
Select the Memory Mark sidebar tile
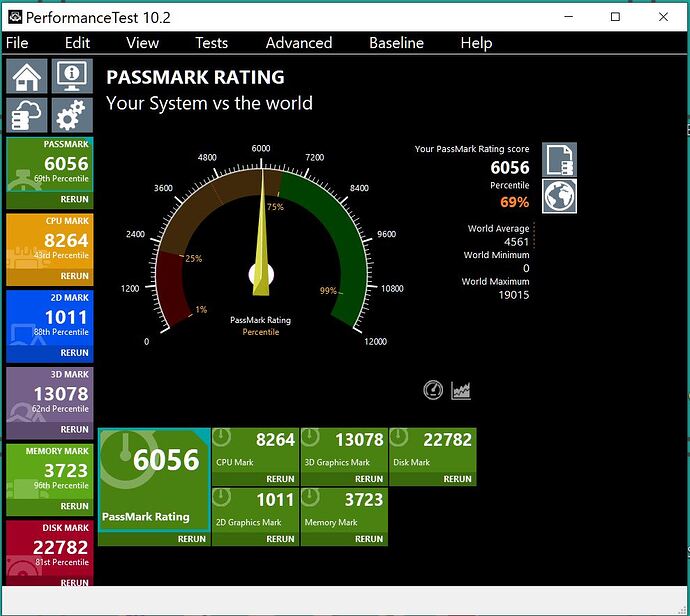pos(49,471)
